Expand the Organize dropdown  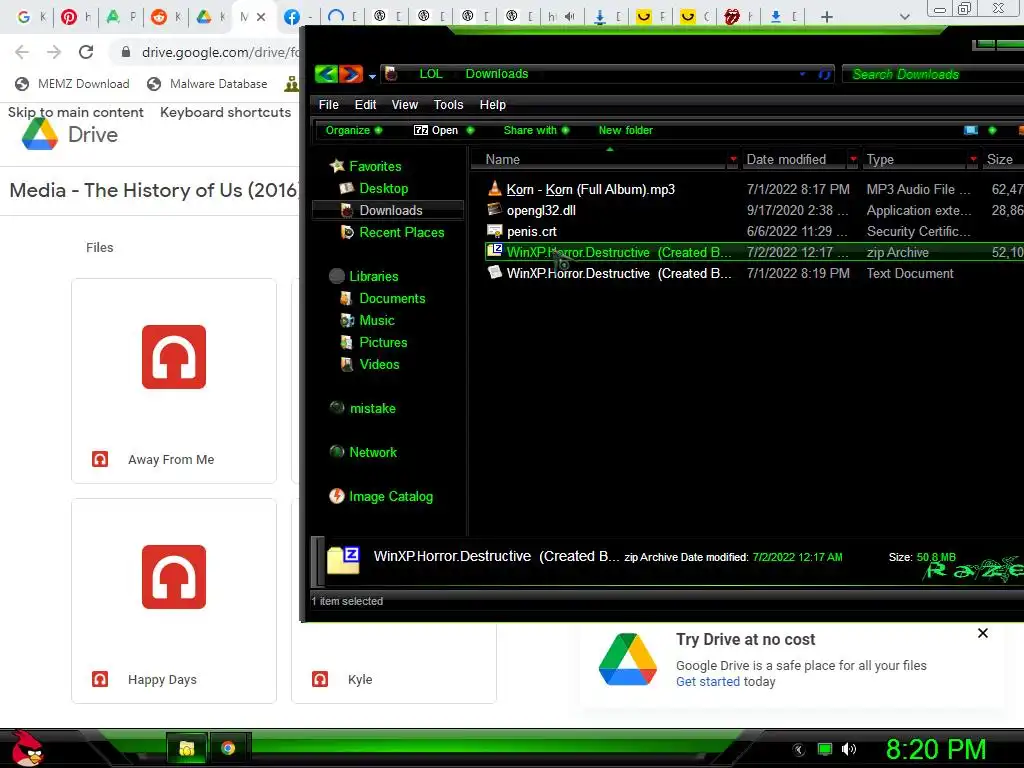point(353,130)
